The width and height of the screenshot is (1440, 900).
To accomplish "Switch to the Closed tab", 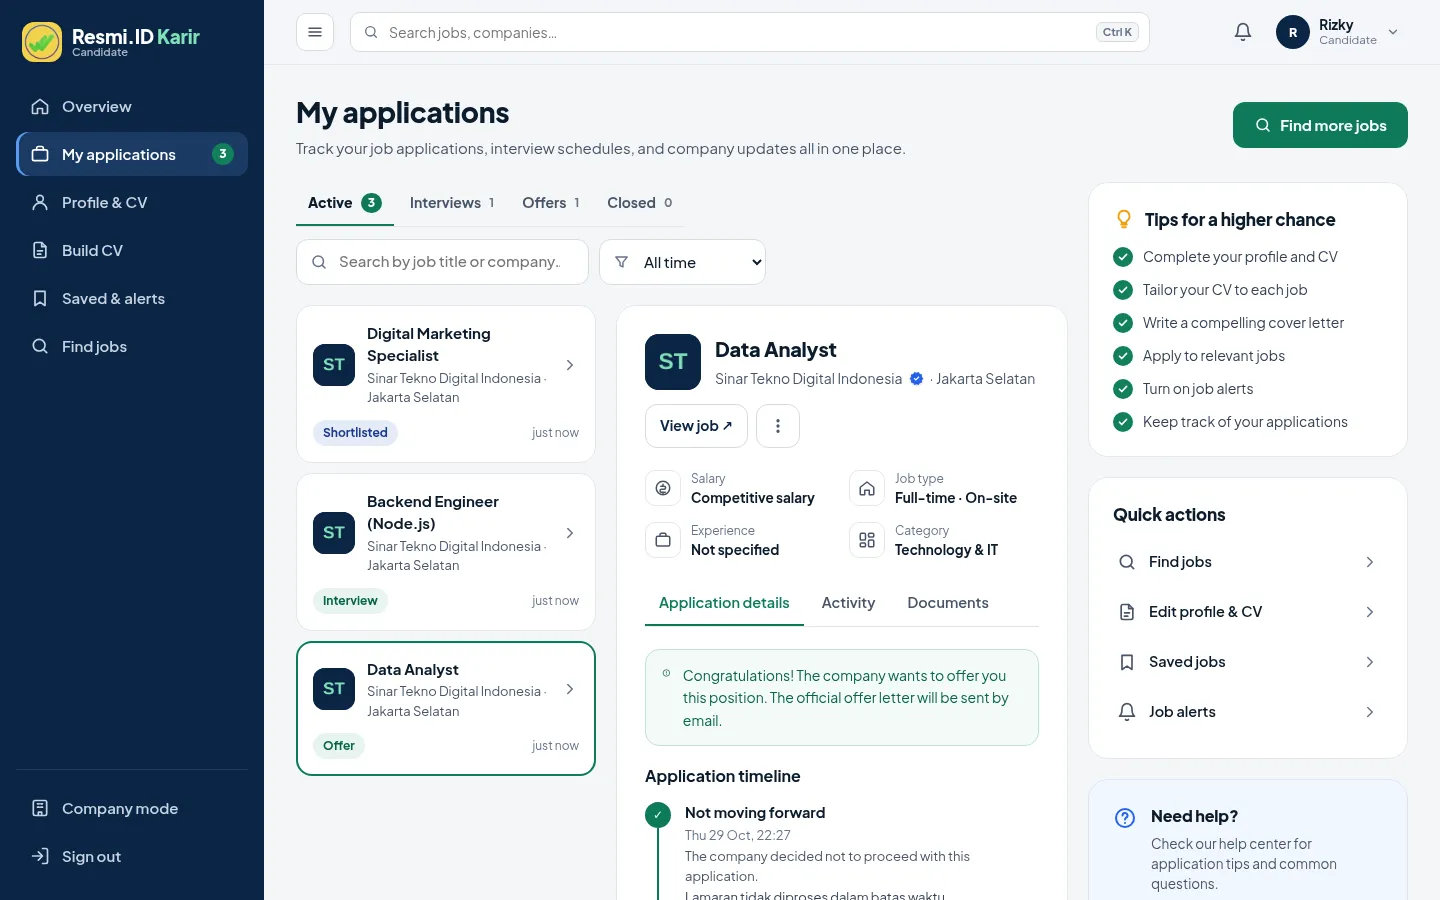I will pyautogui.click(x=640, y=203).
